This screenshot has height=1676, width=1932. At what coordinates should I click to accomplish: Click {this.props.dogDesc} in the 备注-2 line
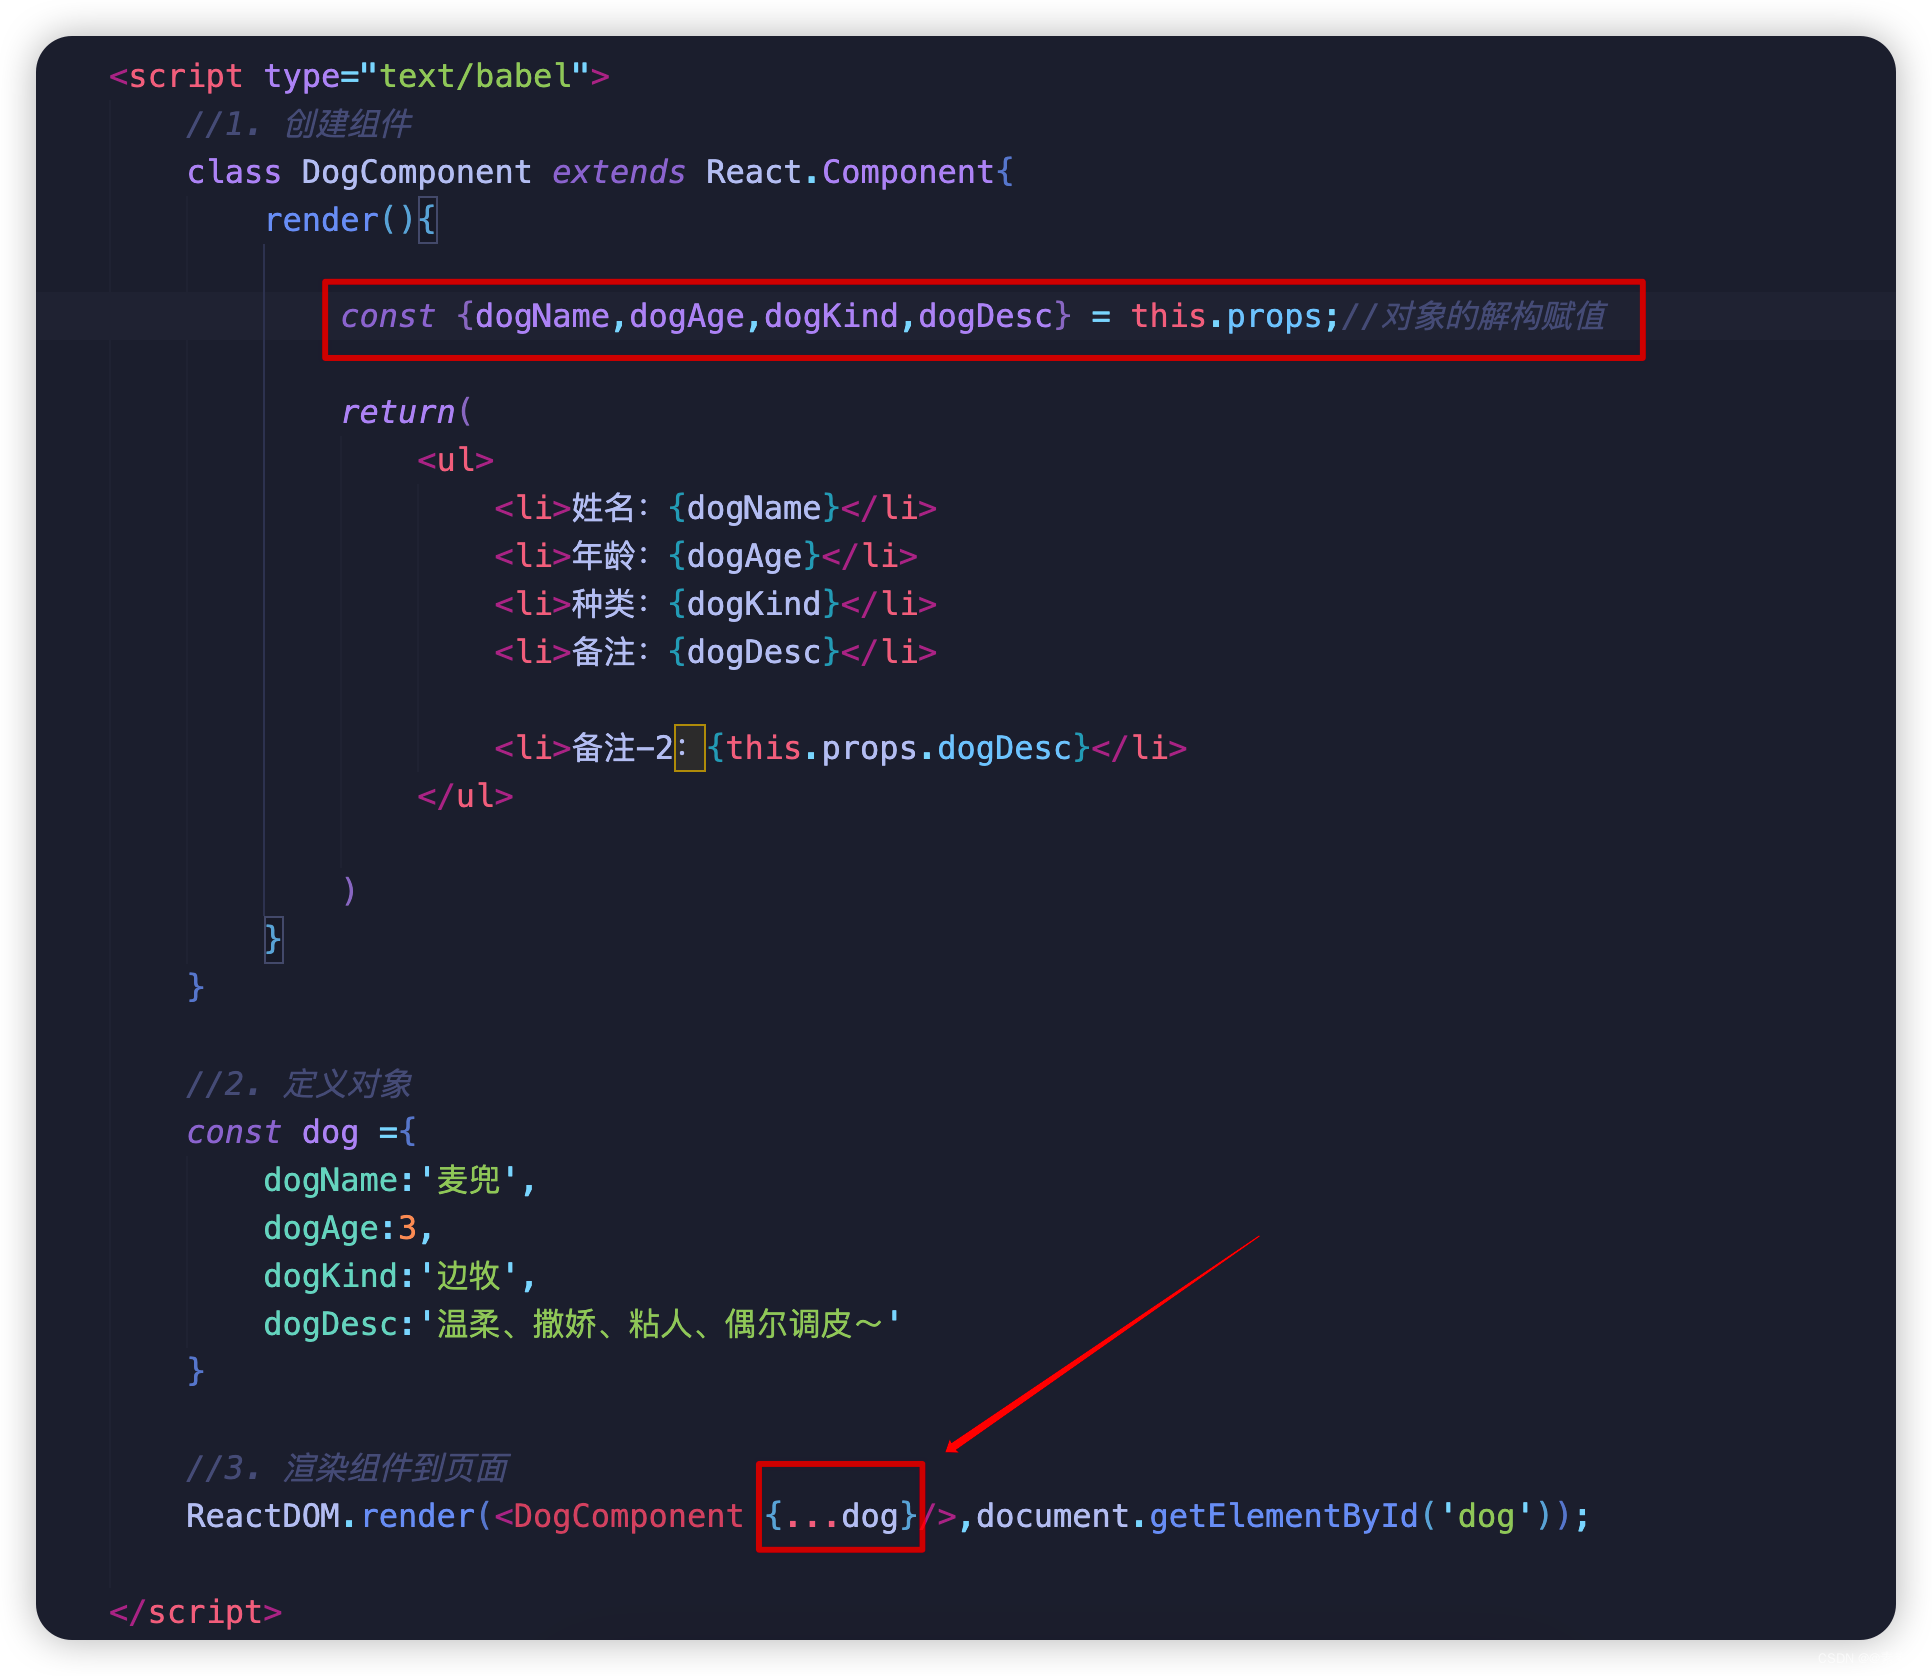pyautogui.click(x=898, y=748)
